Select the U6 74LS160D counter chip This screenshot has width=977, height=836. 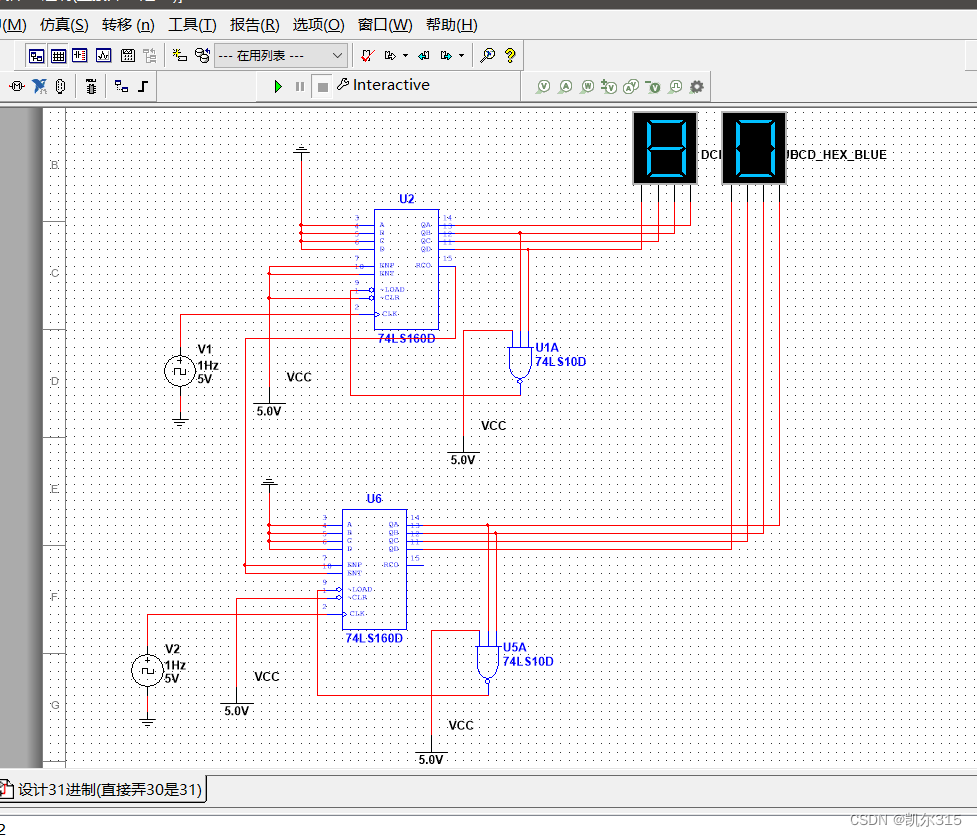(374, 569)
